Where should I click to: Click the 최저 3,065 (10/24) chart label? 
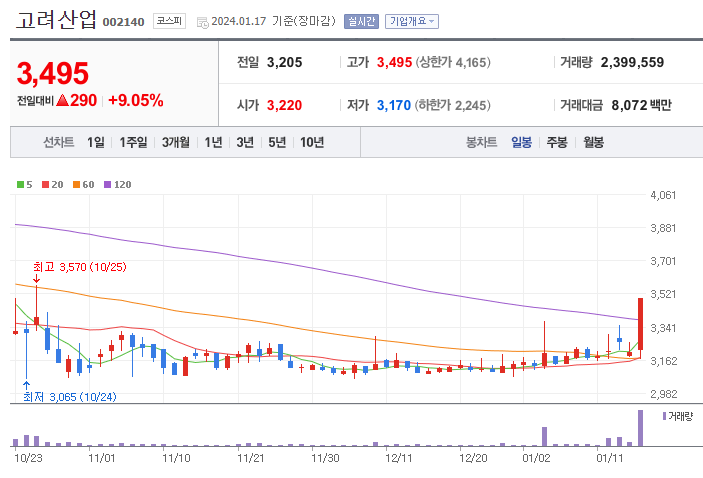point(70,397)
